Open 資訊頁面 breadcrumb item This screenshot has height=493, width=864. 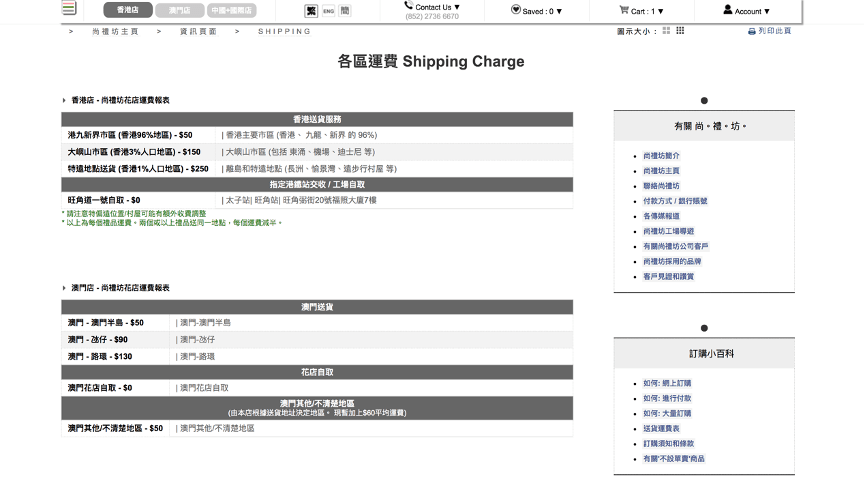coord(198,32)
